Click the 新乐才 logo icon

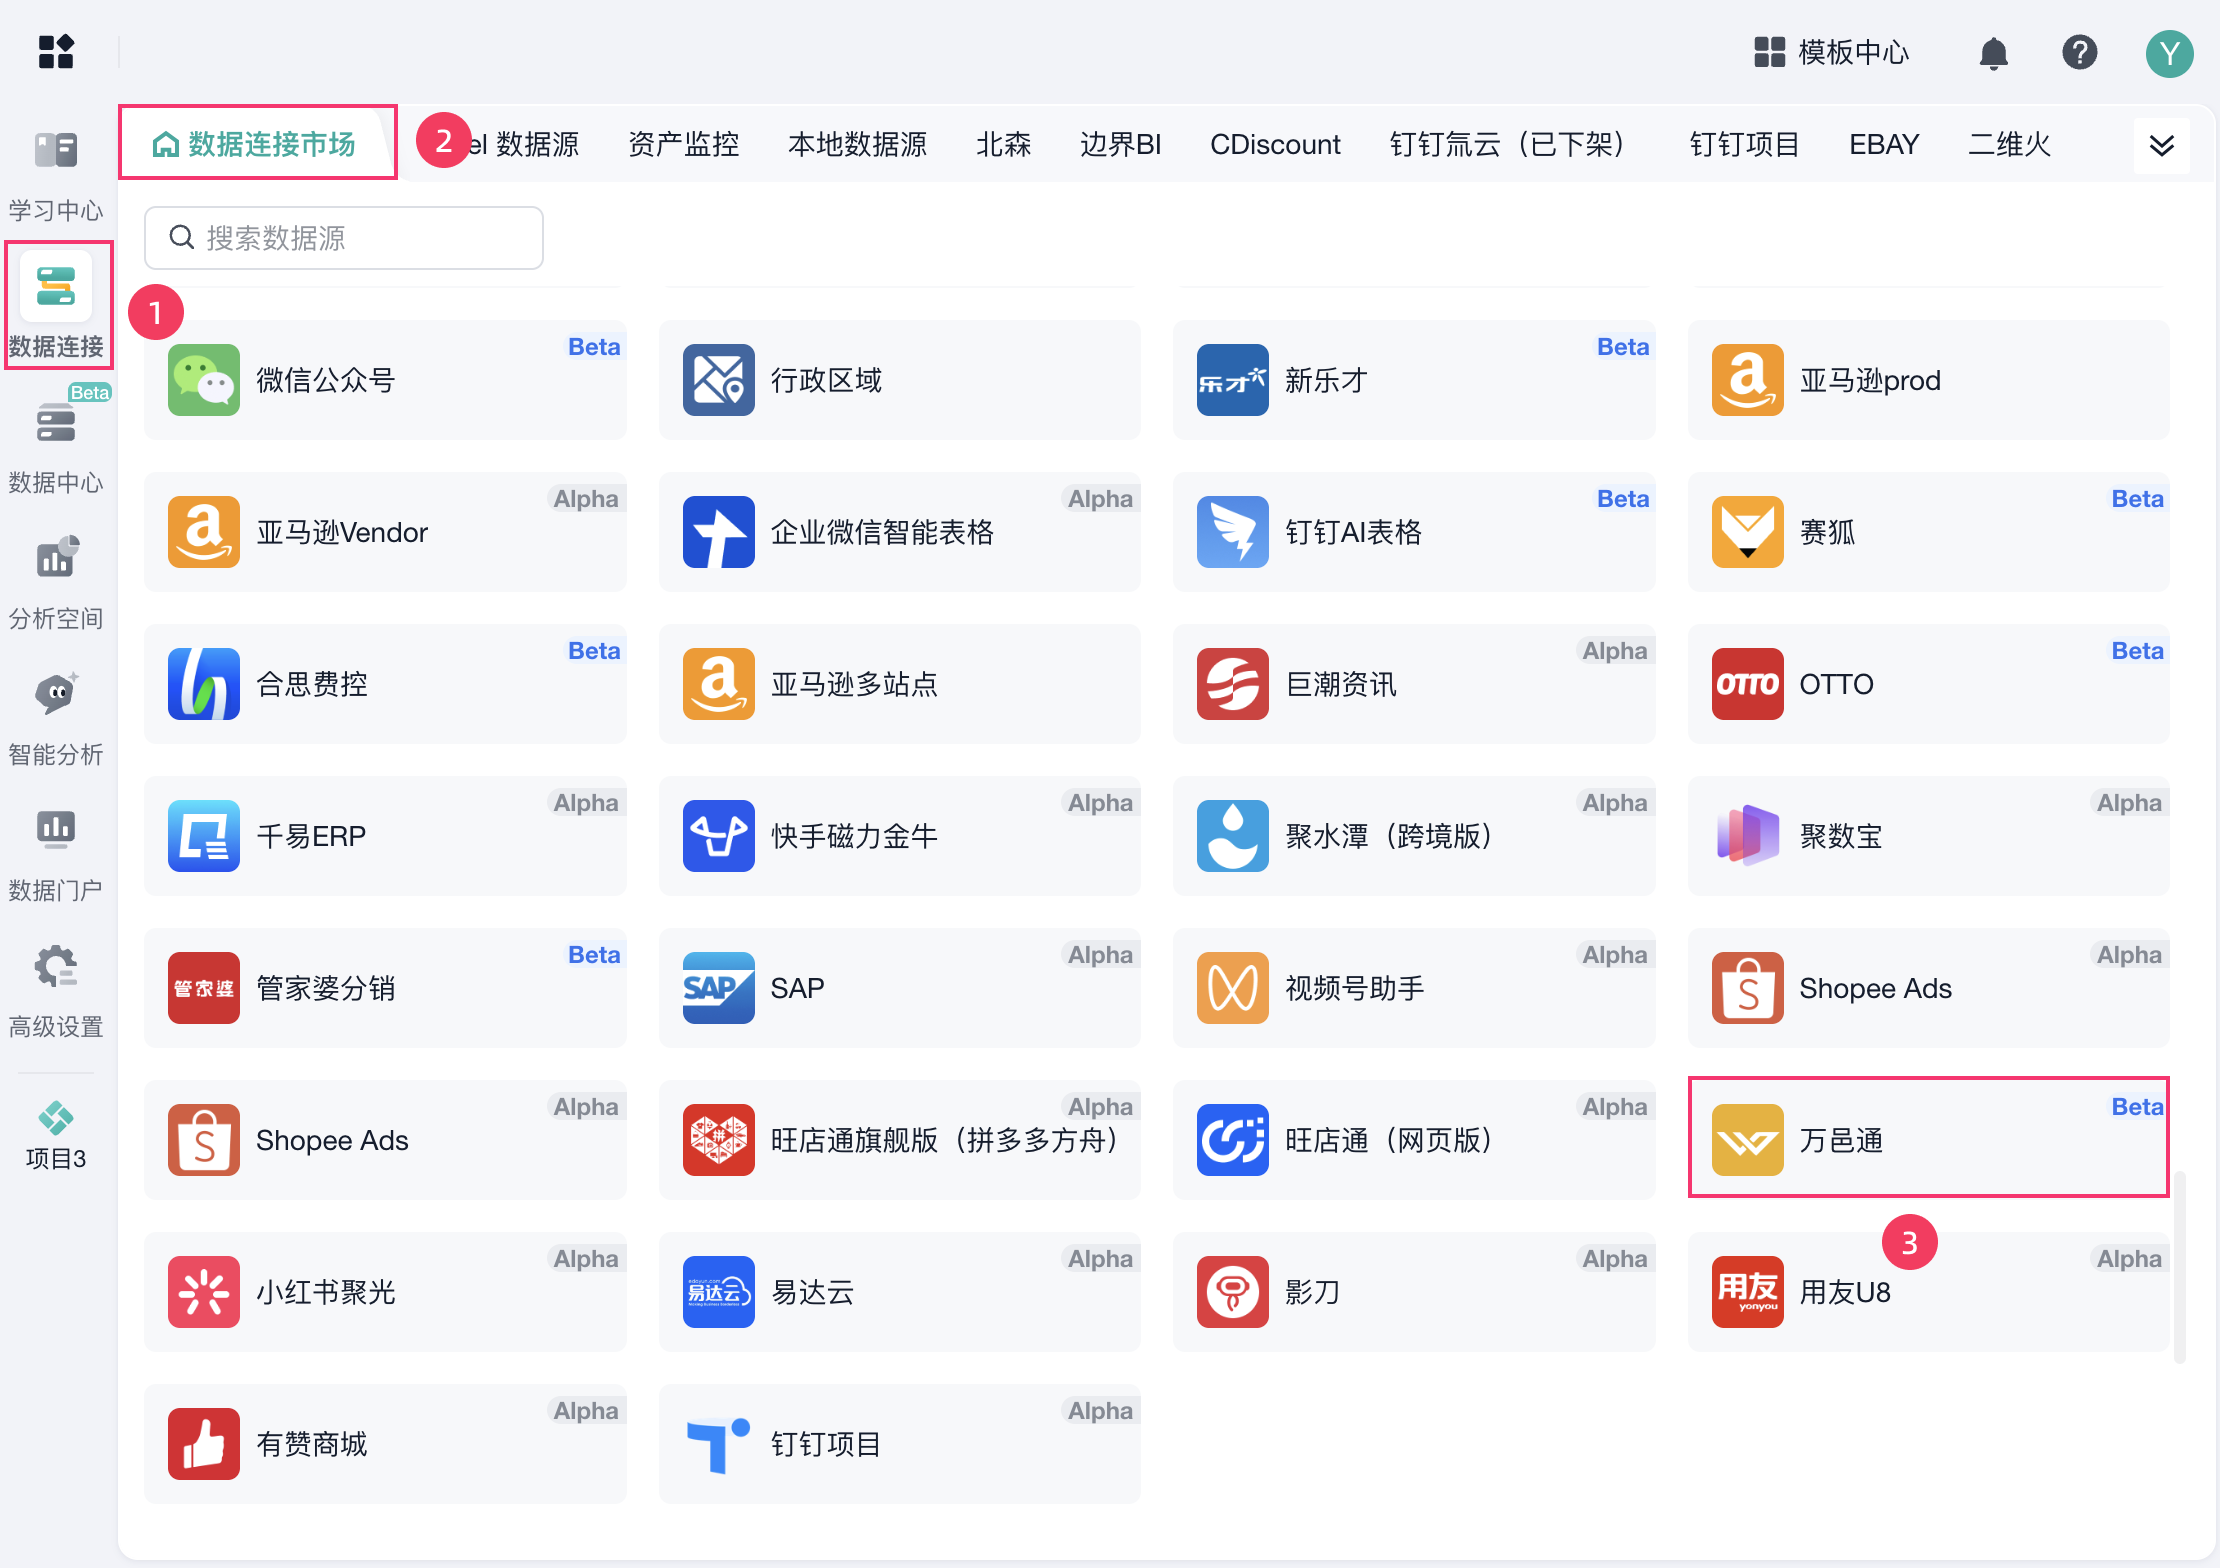1232,380
